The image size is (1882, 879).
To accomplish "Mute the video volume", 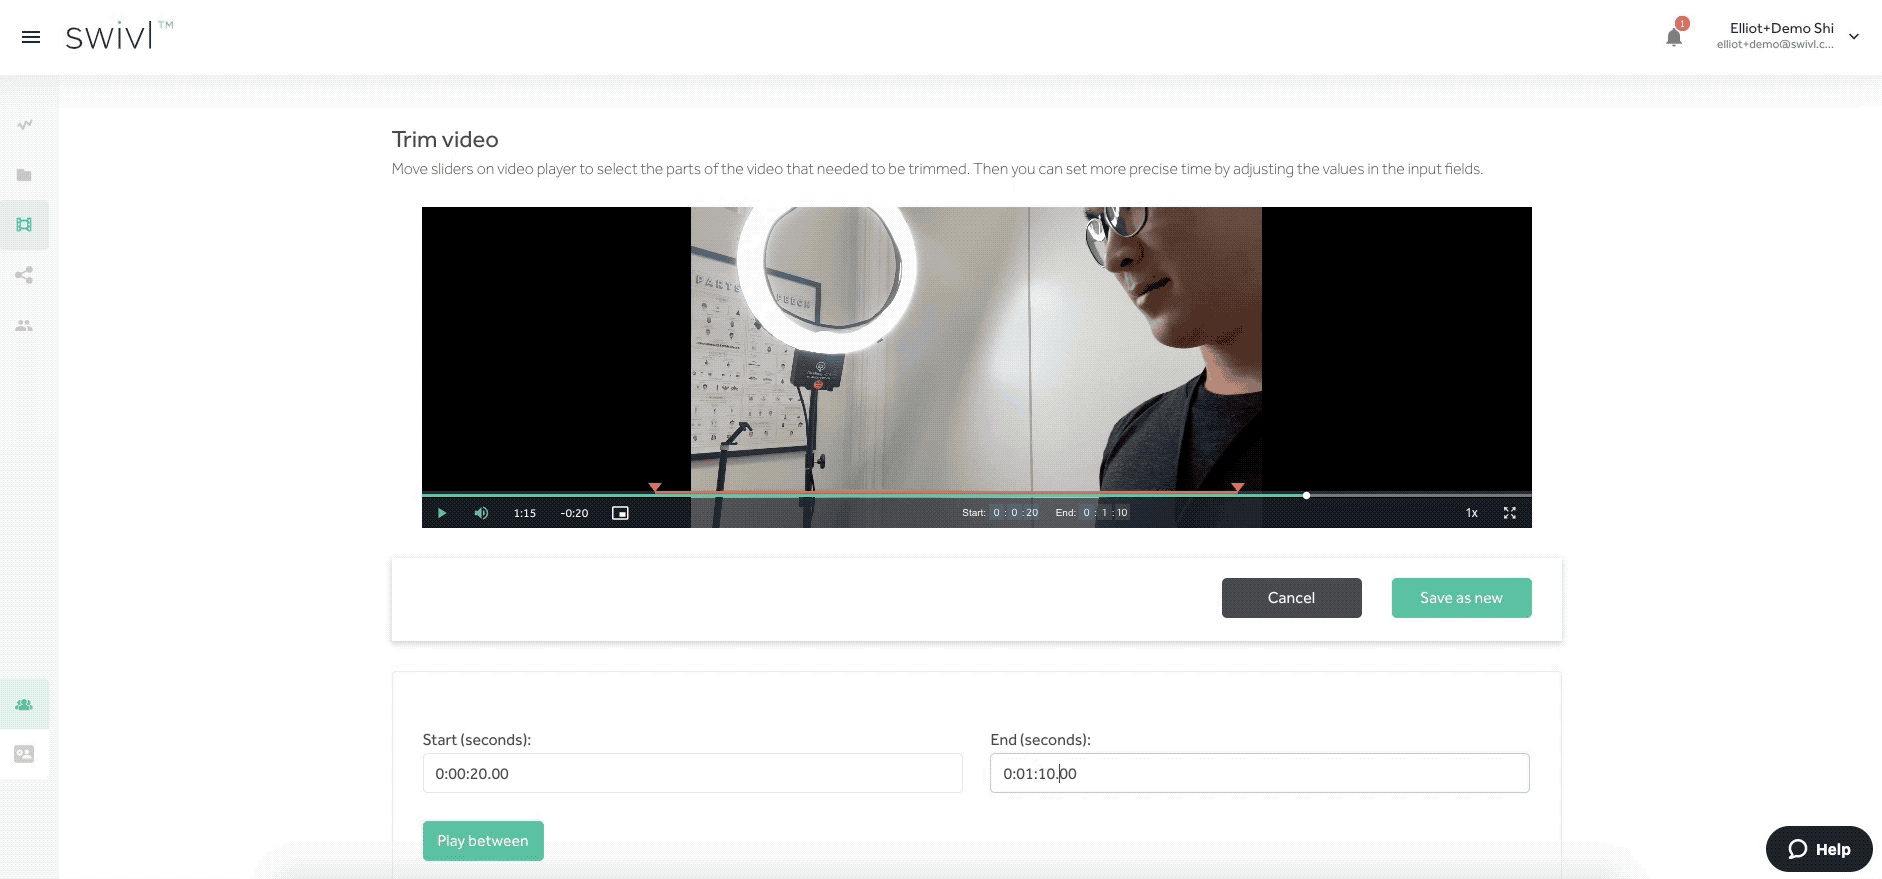I will (x=481, y=513).
